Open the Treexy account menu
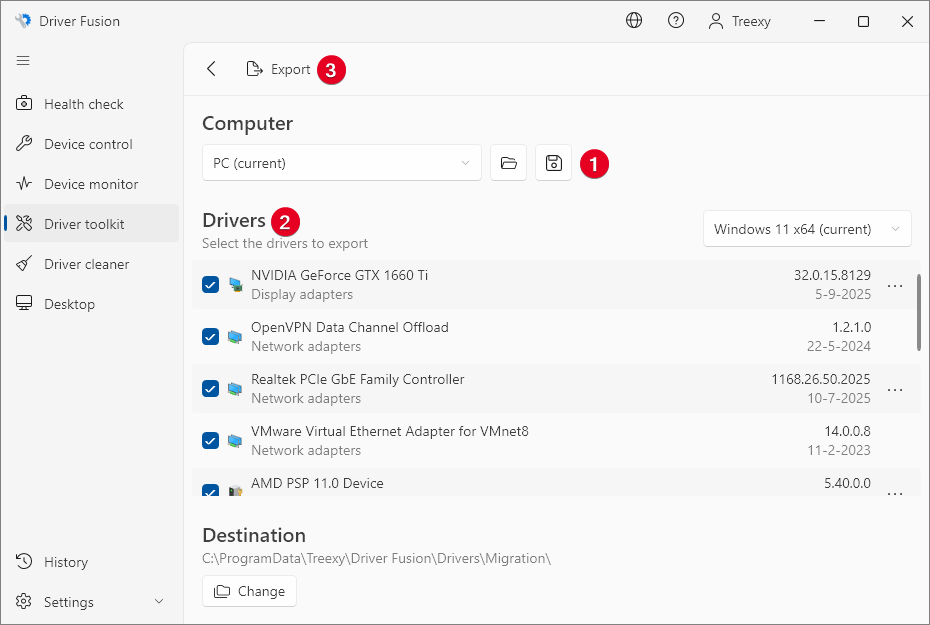The height and width of the screenshot is (625, 930). (740, 21)
